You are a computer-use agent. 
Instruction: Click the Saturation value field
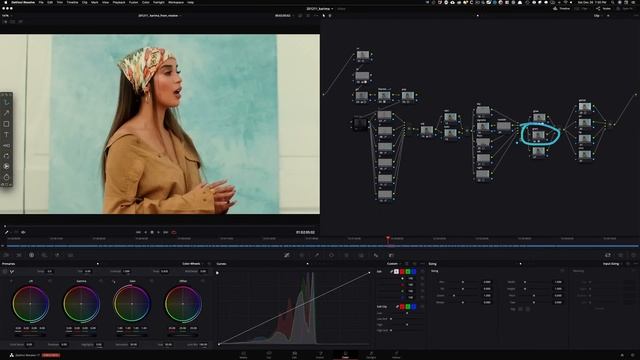[133, 344]
